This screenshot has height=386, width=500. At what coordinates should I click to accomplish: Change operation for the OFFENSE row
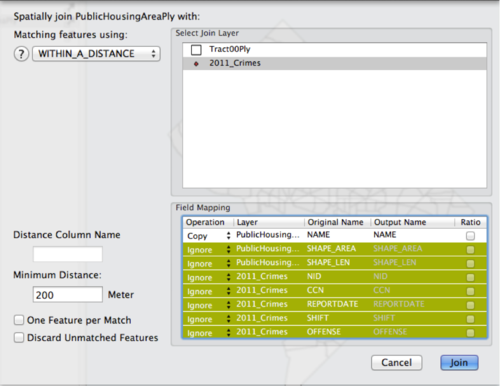[209, 333]
